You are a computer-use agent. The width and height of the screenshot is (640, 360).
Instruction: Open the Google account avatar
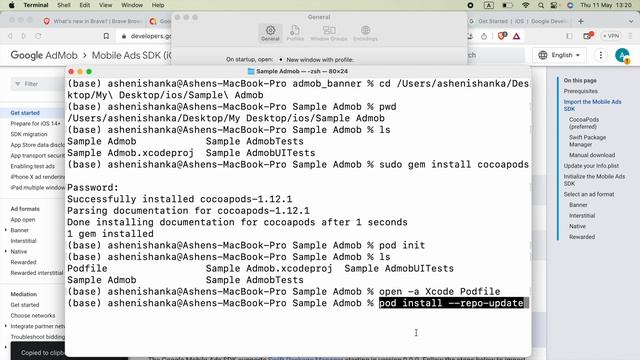point(622,55)
